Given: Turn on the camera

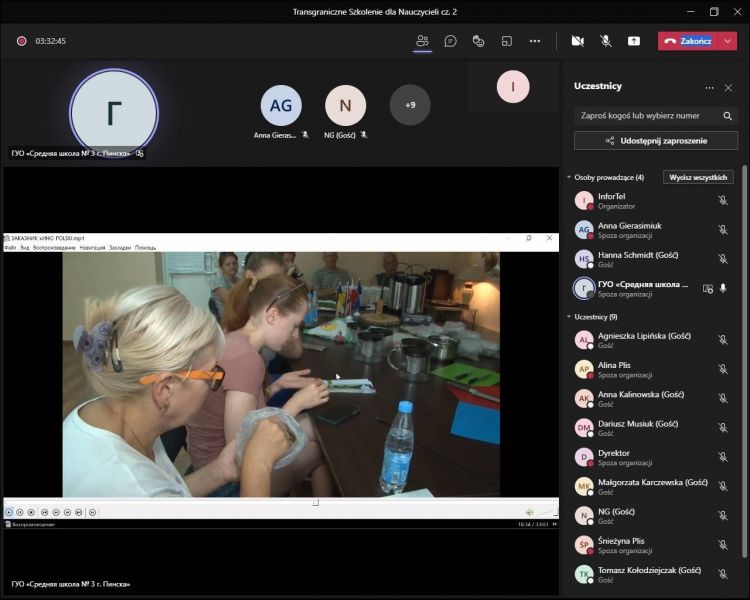Looking at the screenshot, I should (577, 41).
